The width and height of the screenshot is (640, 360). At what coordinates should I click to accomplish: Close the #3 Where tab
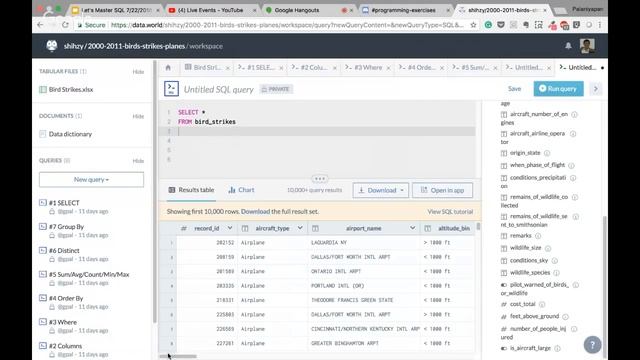pos(389,68)
